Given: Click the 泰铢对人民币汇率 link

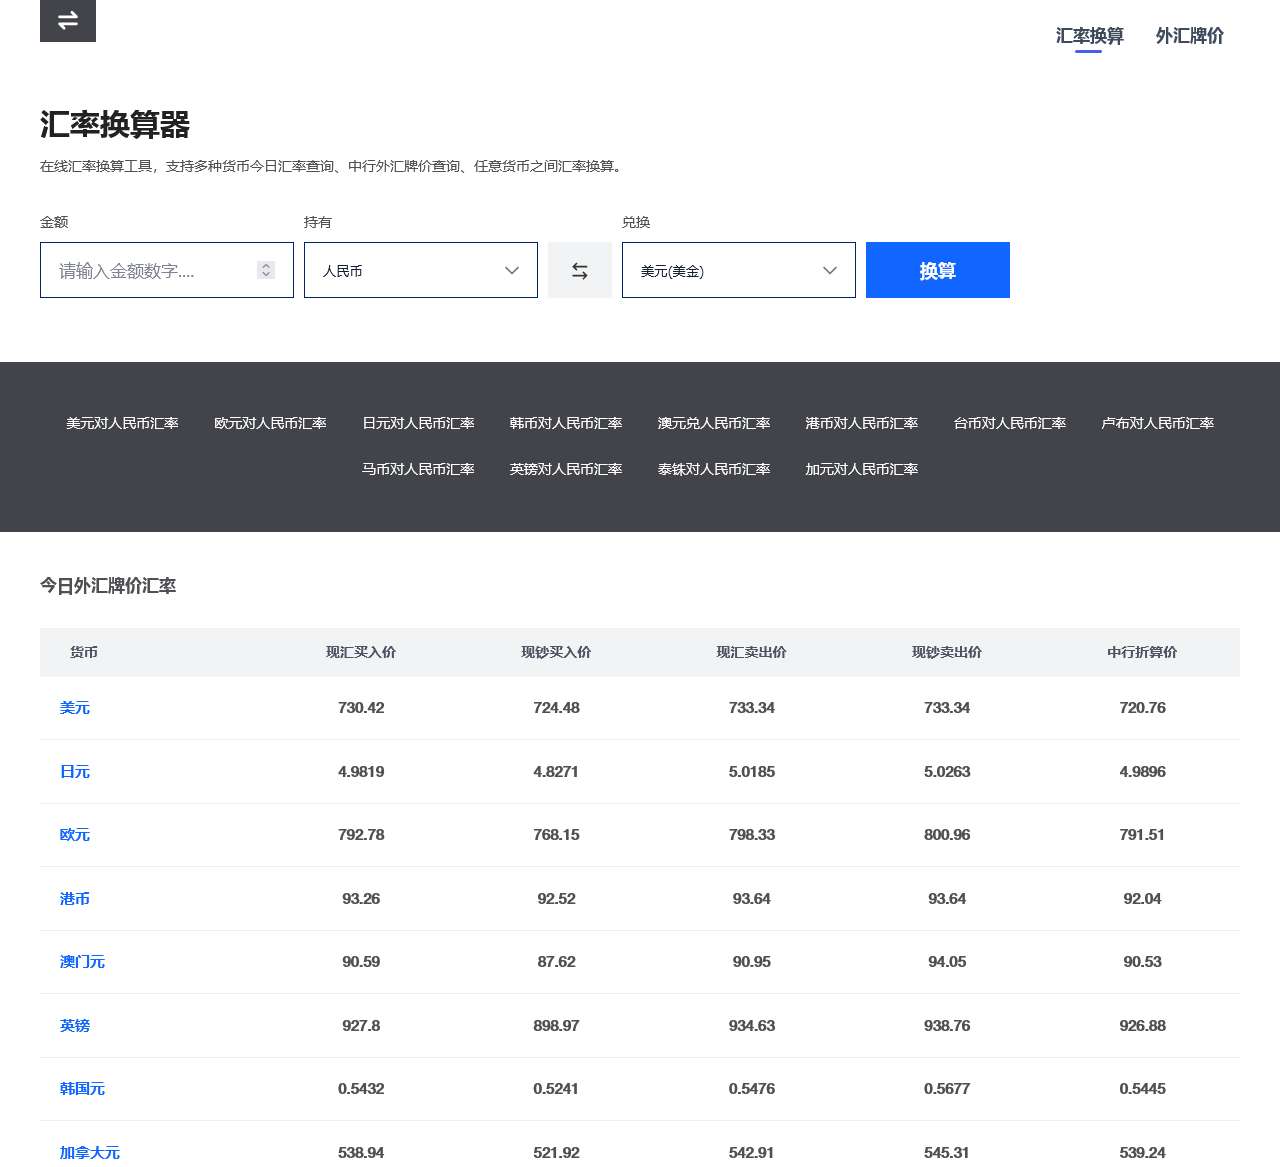Looking at the screenshot, I should 713,468.
